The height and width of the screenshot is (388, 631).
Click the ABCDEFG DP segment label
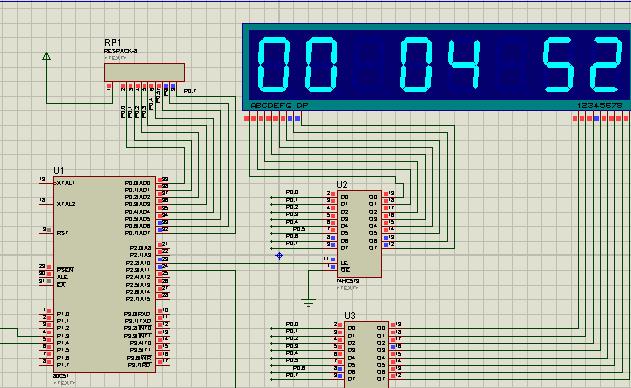tap(280, 105)
